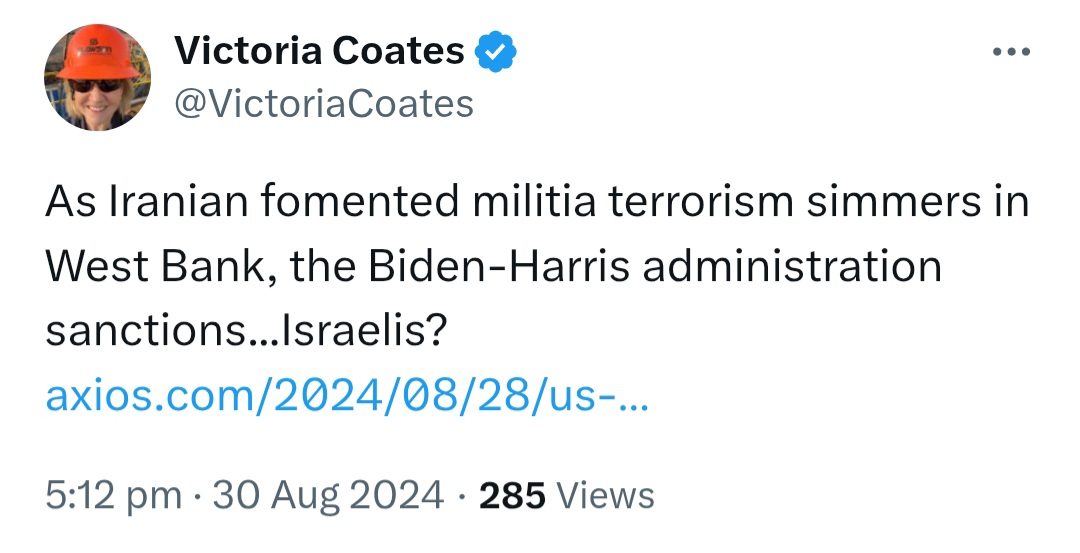Click the blue verified checkmark badge
Viewport: 1080px width, 553px height.
pos(495,51)
